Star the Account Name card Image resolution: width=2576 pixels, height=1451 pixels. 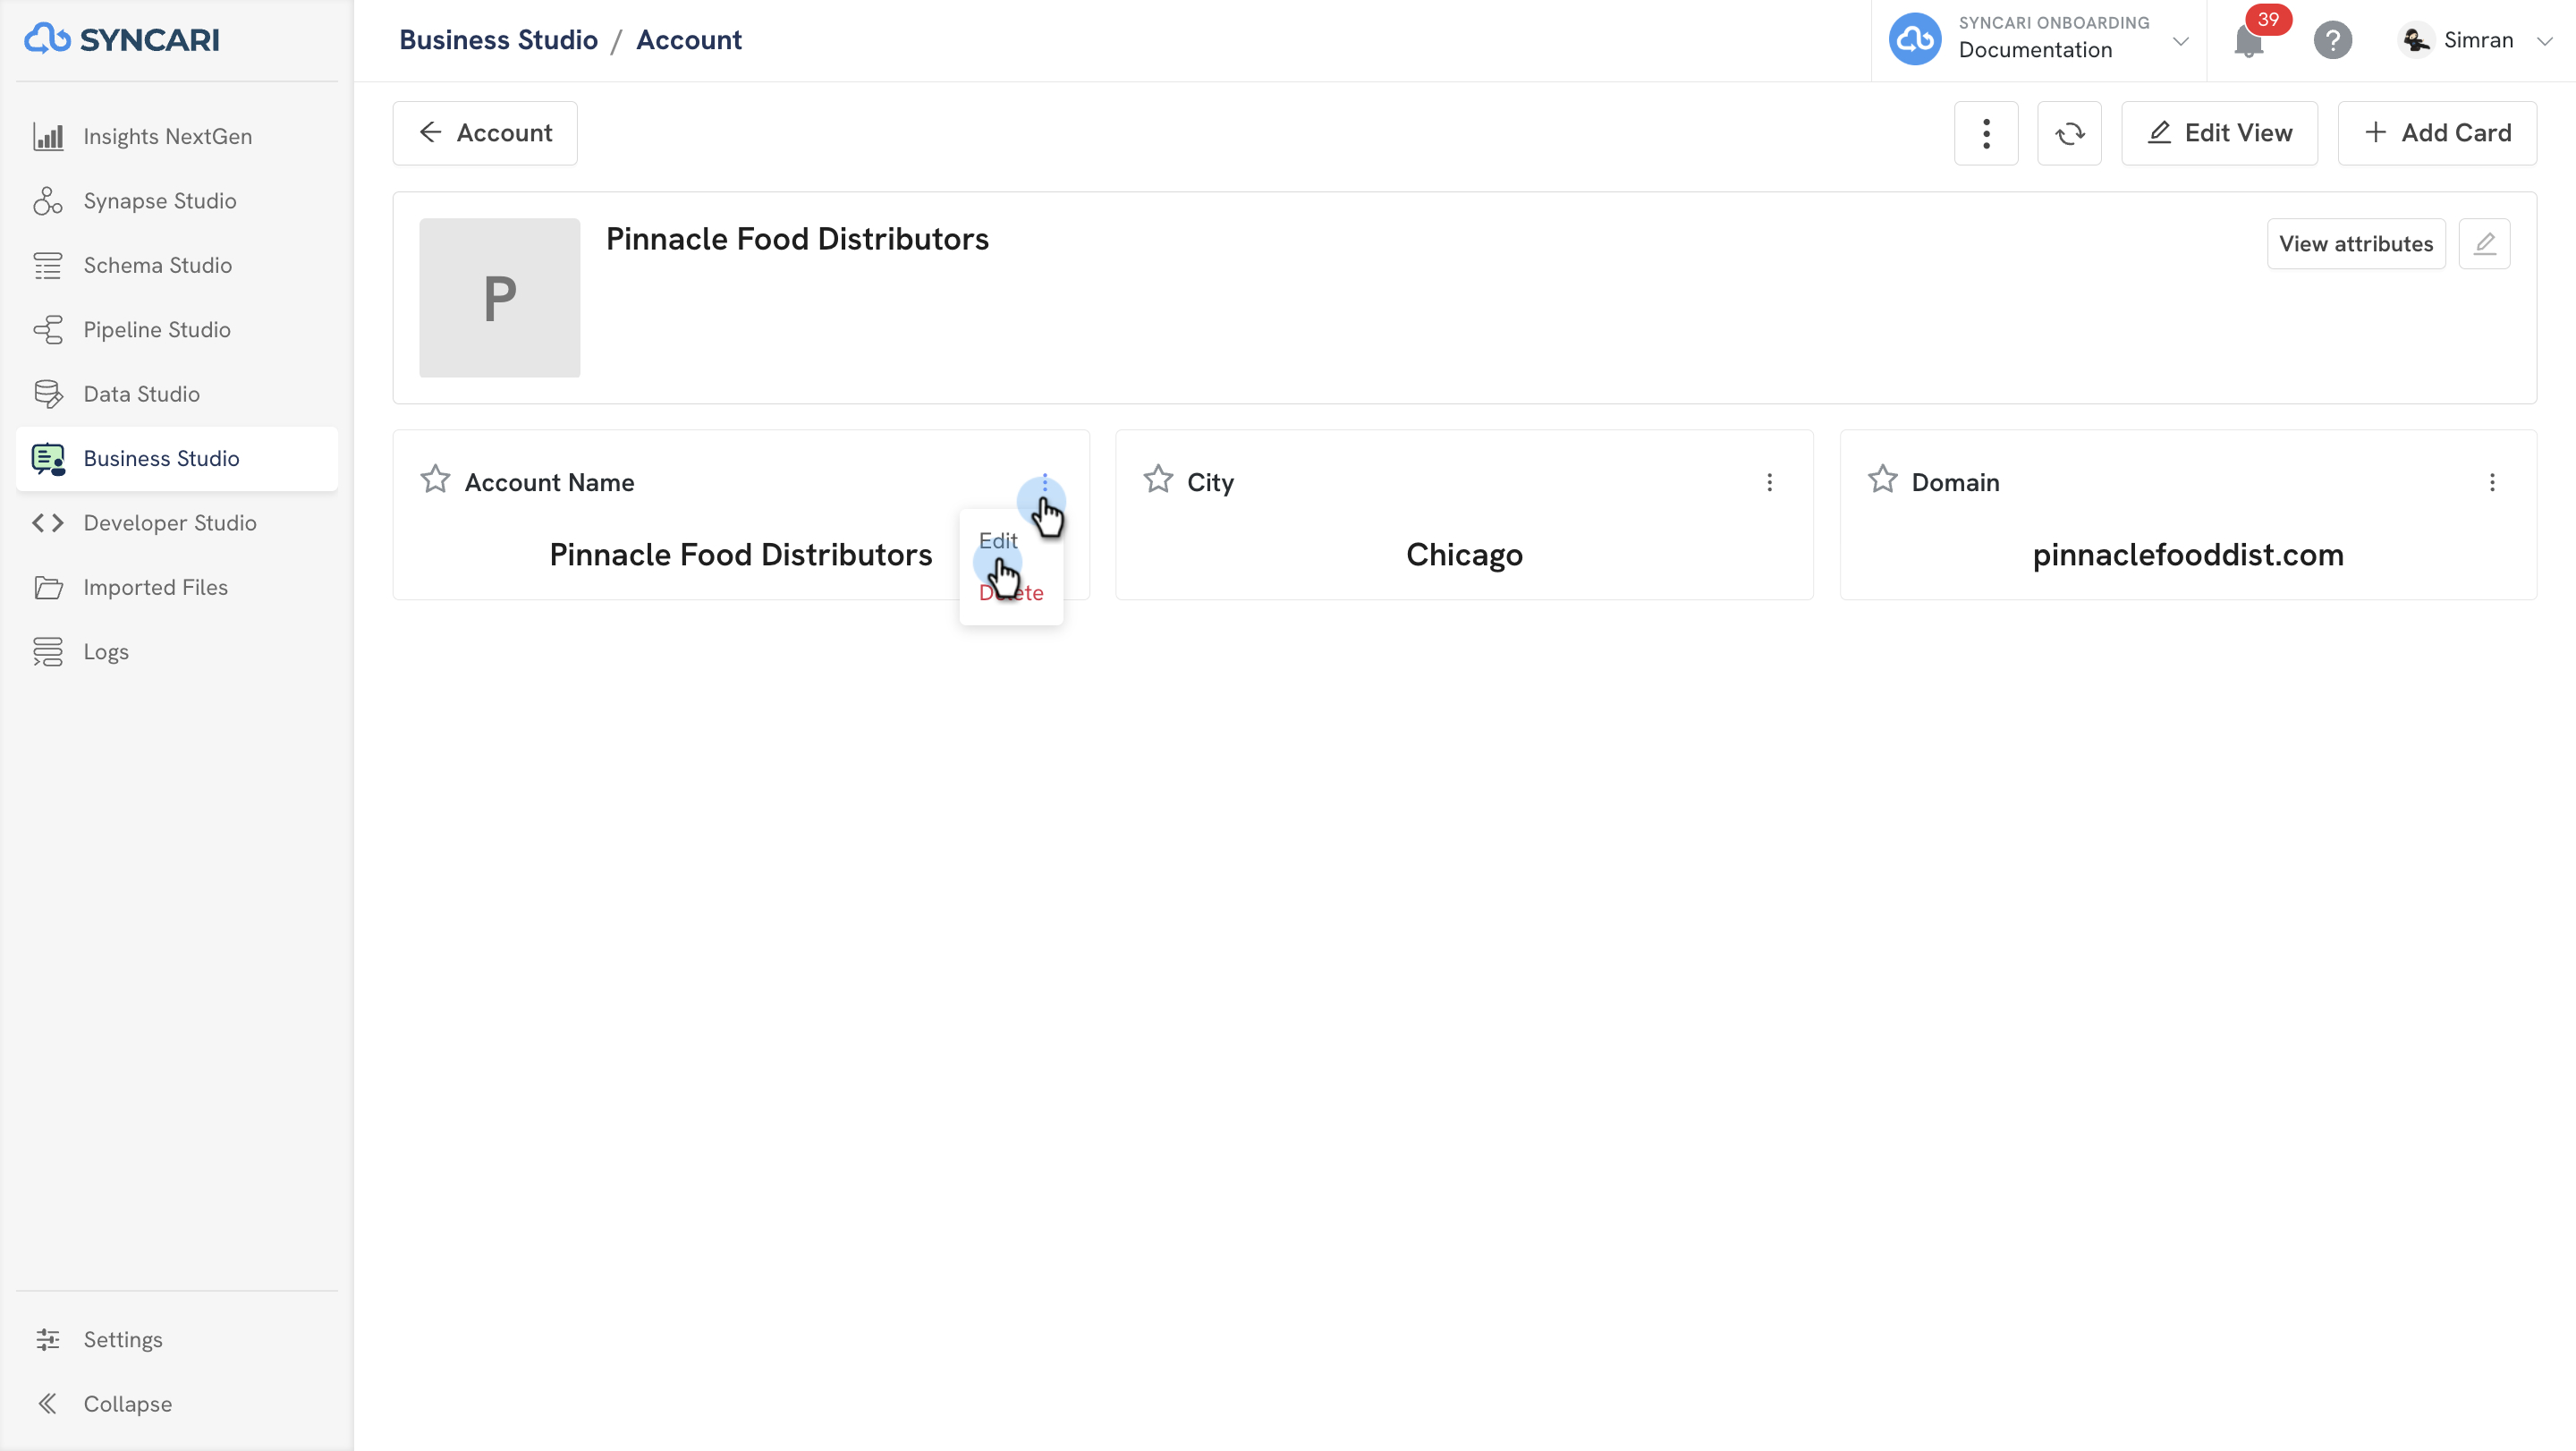[x=435, y=480]
